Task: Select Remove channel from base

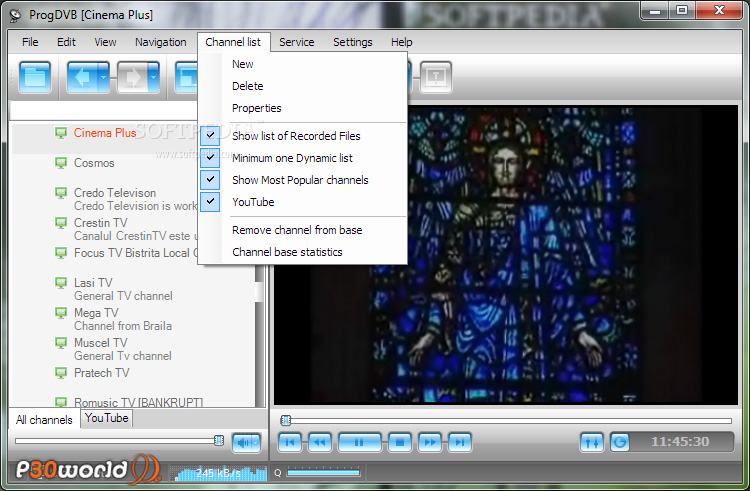Action: click(x=303, y=230)
